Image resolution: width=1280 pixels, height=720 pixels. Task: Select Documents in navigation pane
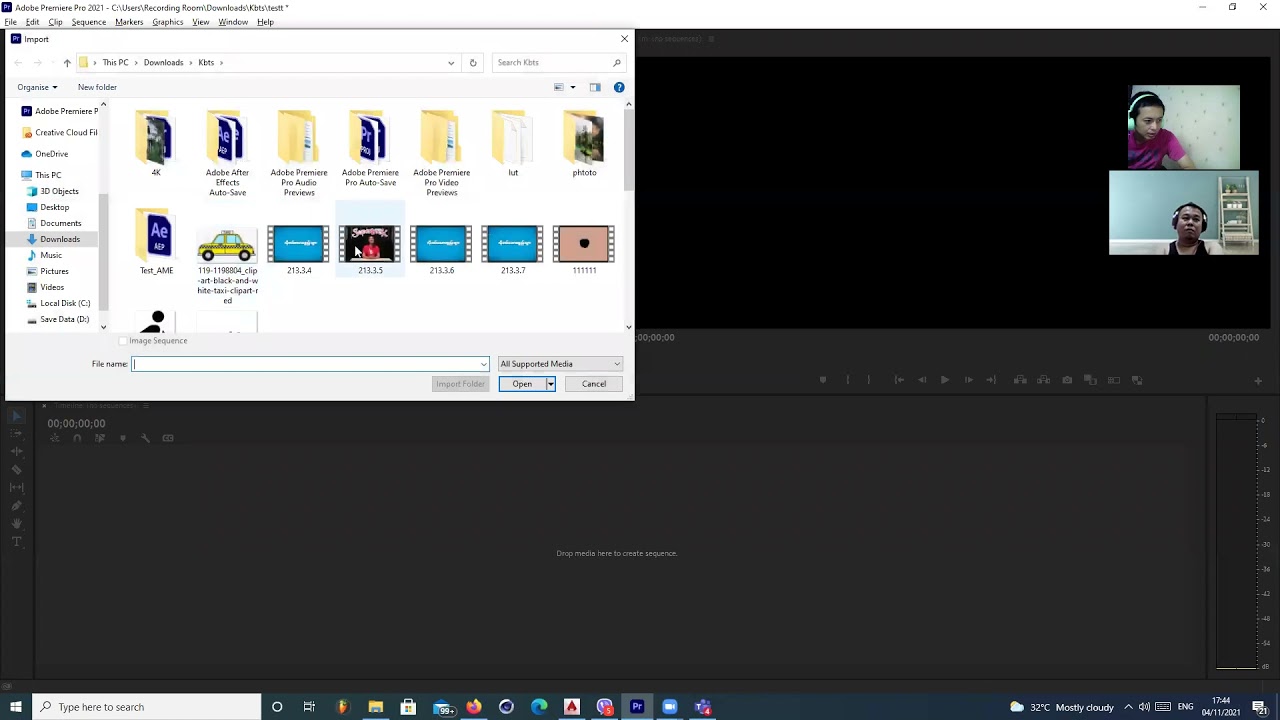tap(54, 223)
